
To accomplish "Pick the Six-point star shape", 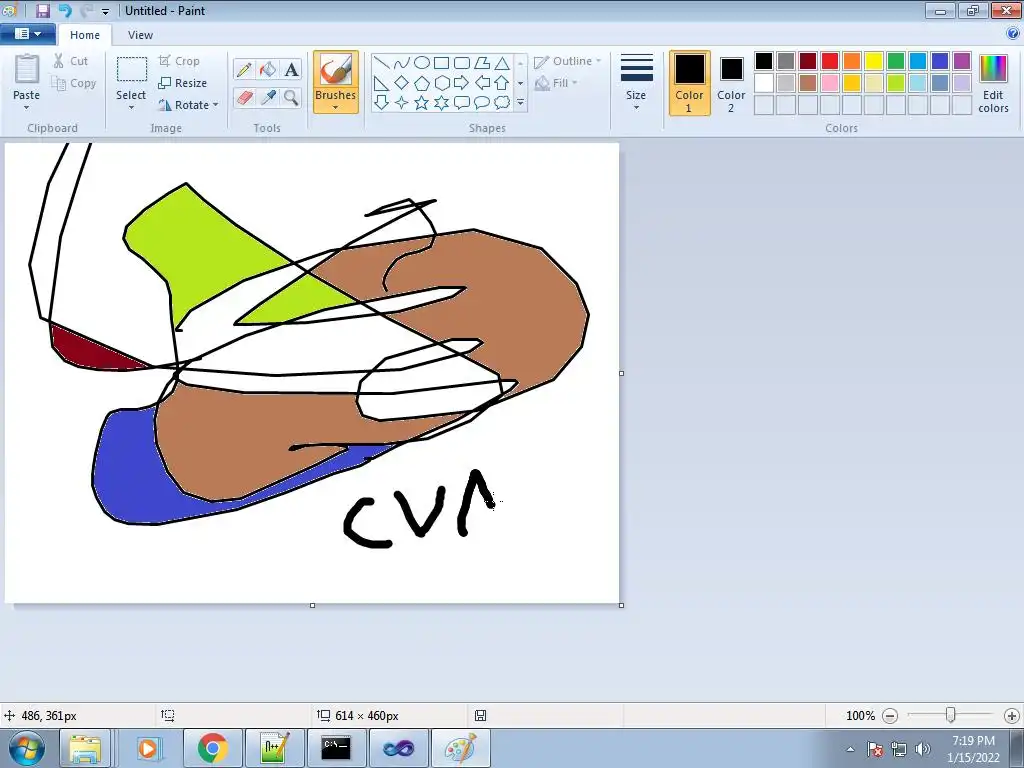I will coord(442,103).
